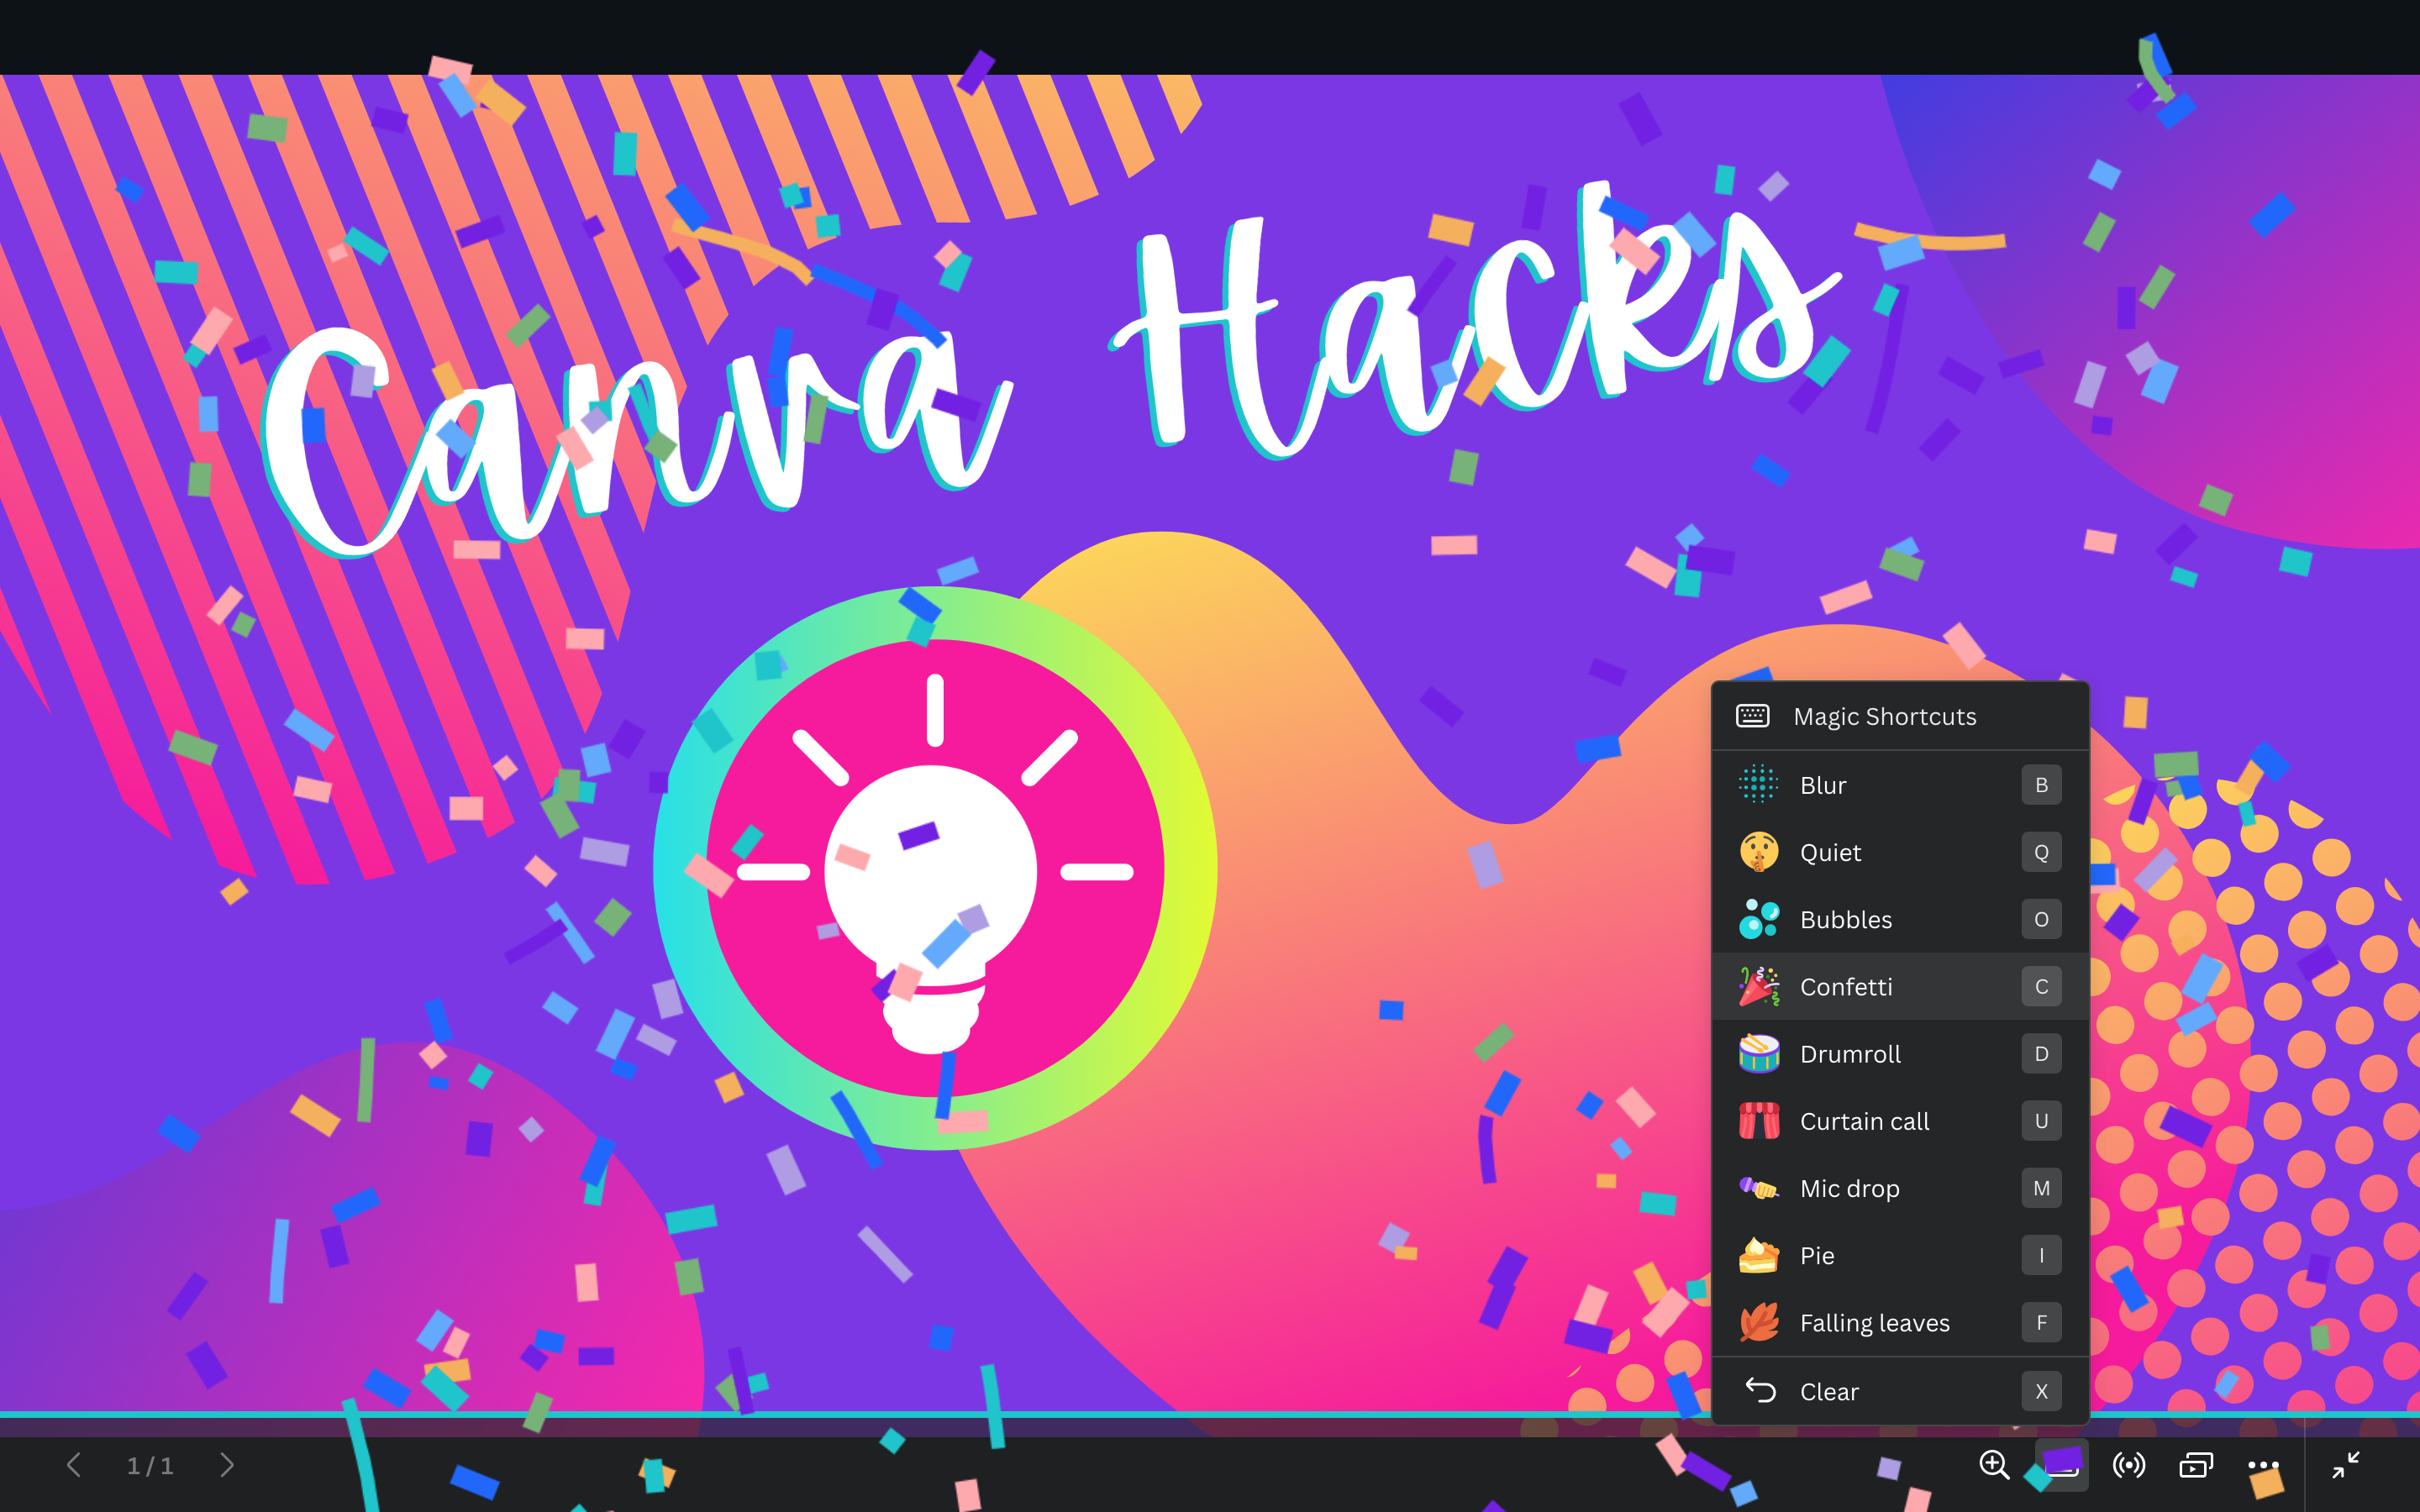Click the Bubbles effect icon
2420x1512 pixels.
1758,918
